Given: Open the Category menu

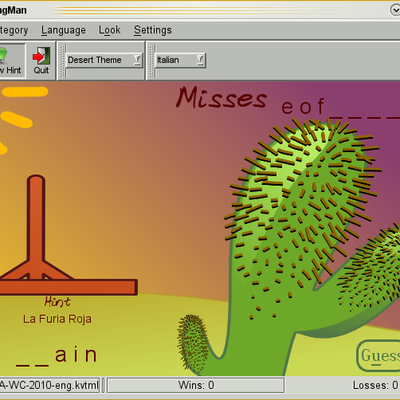Looking at the screenshot, I should 14,30.
